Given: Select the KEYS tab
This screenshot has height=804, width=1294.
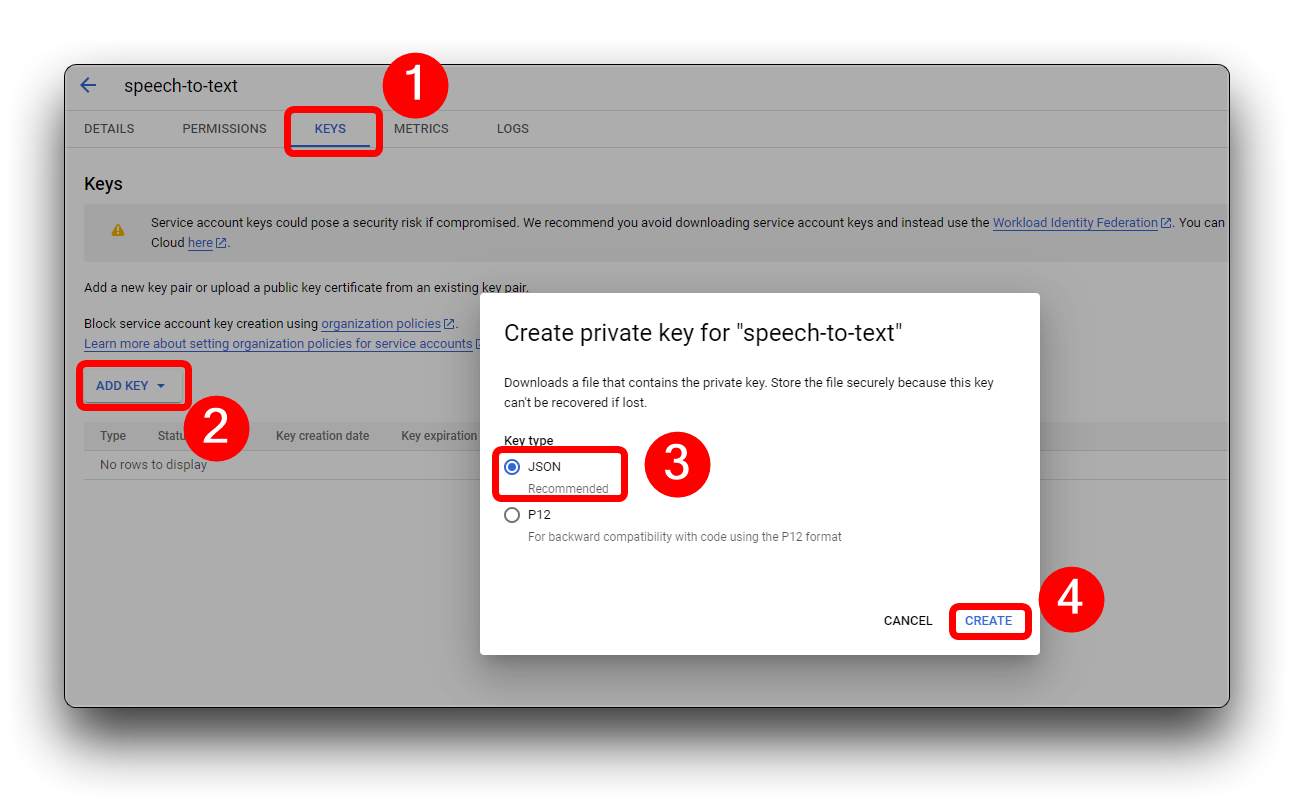Looking at the screenshot, I should tap(330, 129).
